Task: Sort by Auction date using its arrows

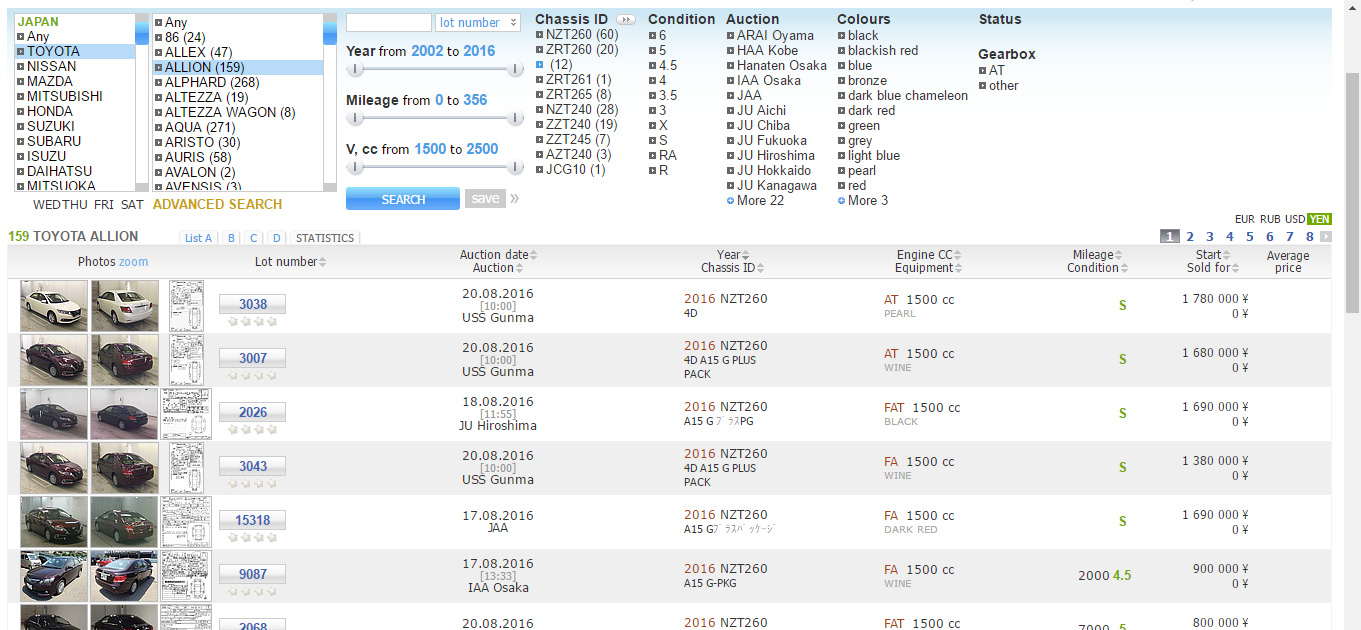Action: click(x=534, y=255)
